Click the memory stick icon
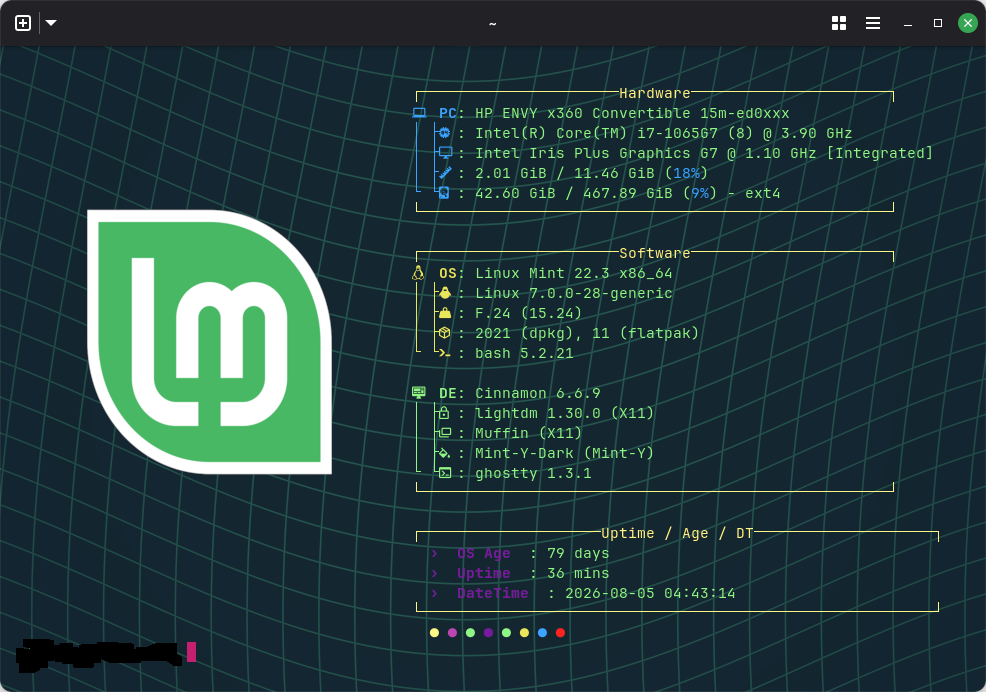The width and height of the screenshot is (986, 692). tap(445, 173)
